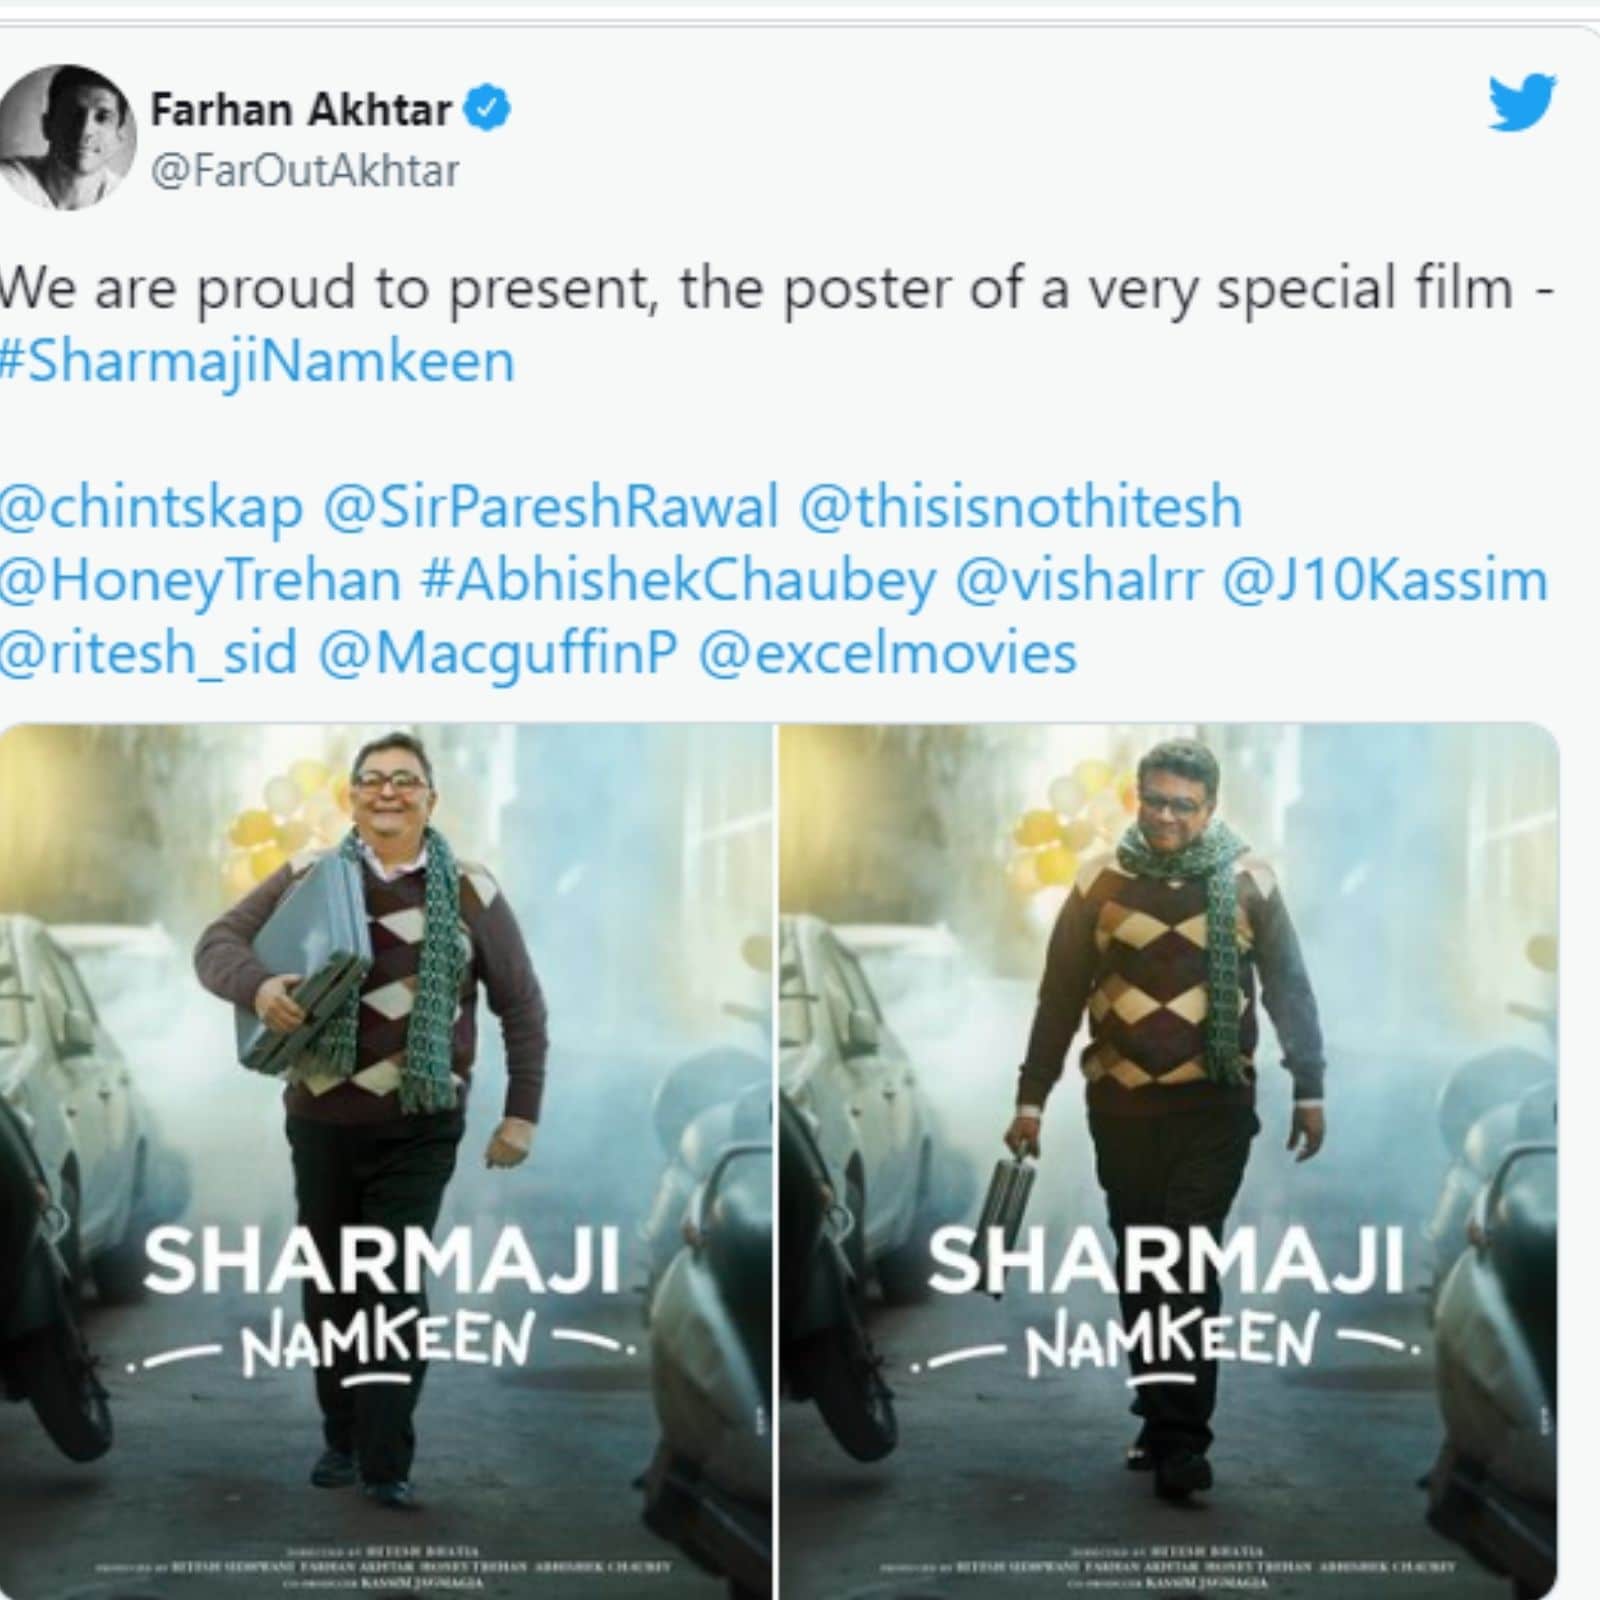Open the @MacguffinP mention
Image resolution: width=1600 pixels, height=1600 pixels.
tap(497, 654)
